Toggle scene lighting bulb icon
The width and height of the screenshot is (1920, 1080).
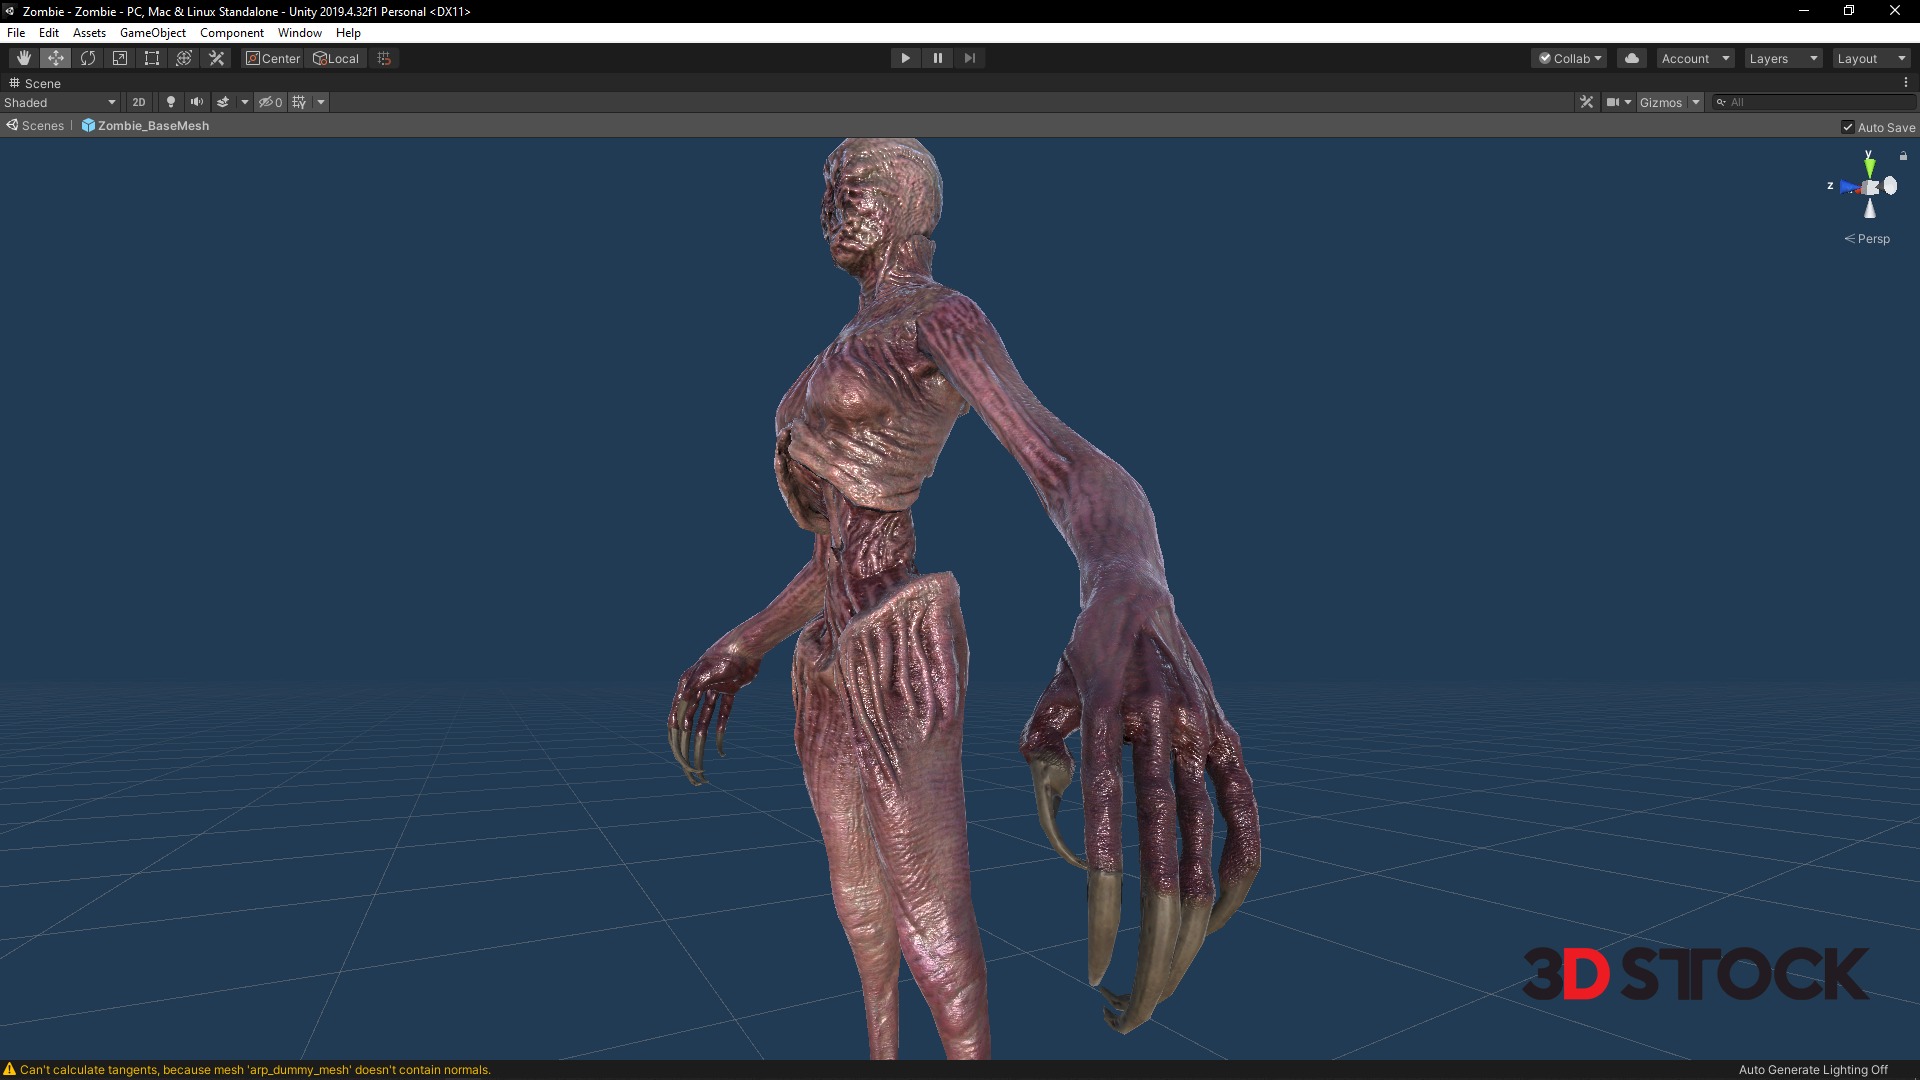click(x=170, y=102)
